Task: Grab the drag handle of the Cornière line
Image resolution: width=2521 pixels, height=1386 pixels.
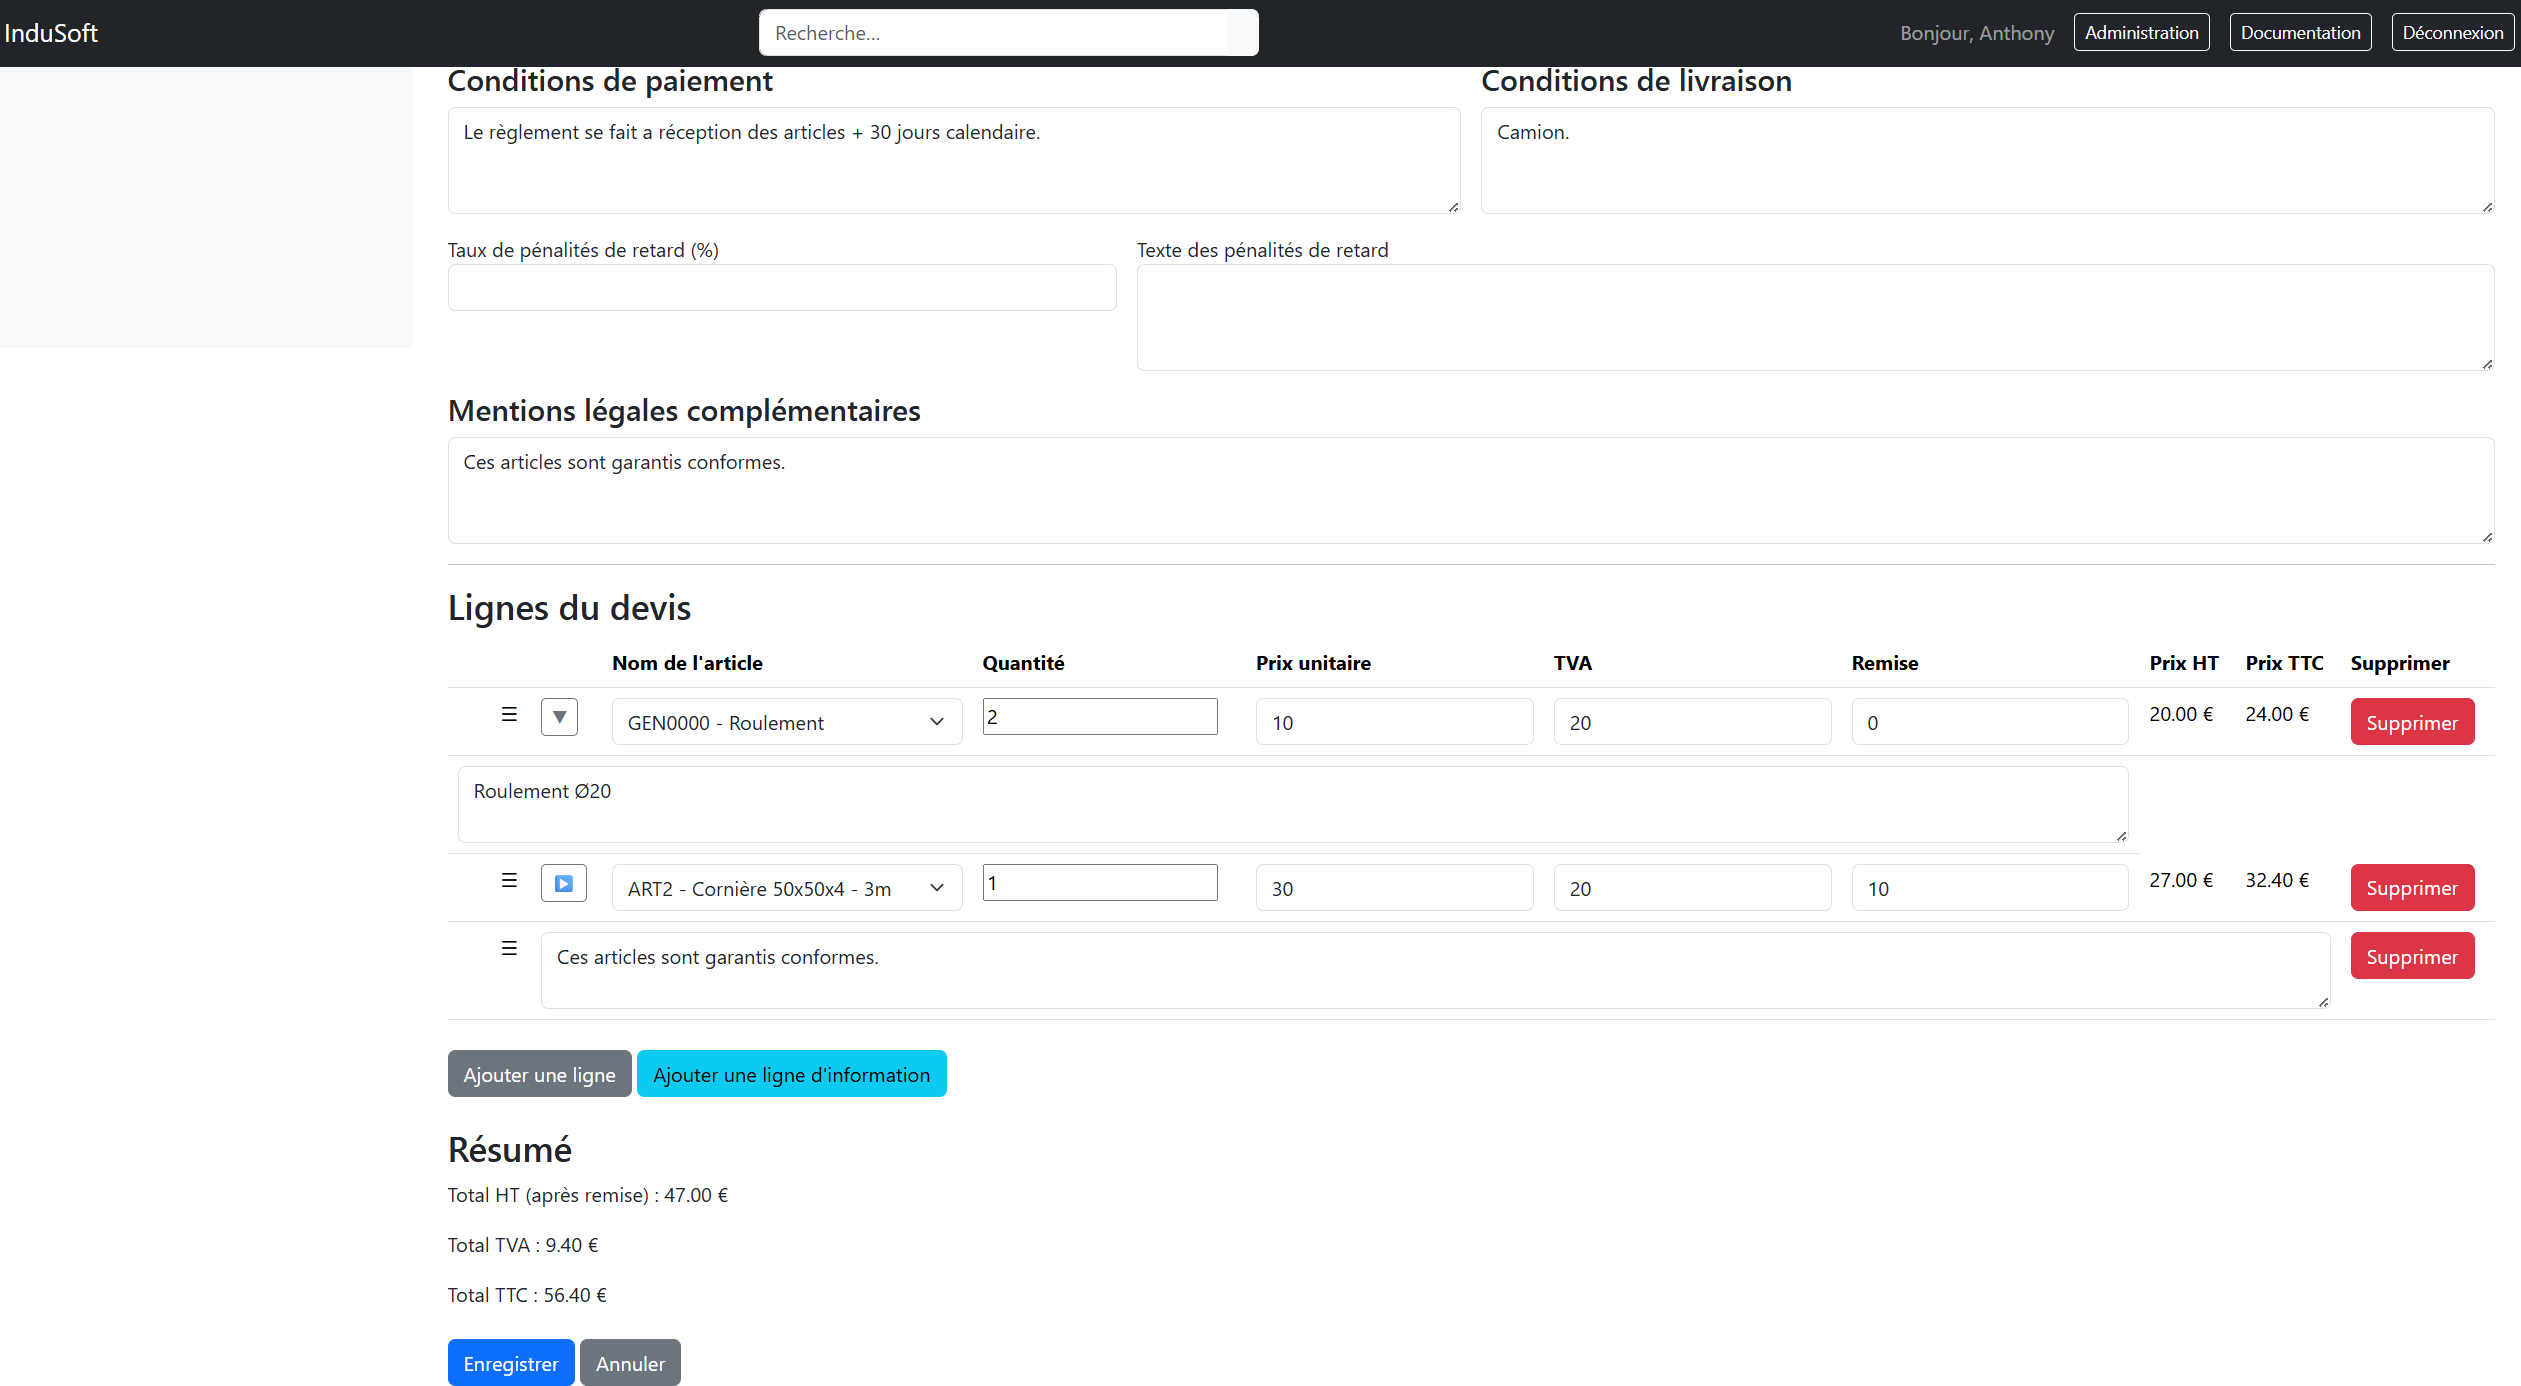Action: [x=509, y=881]
